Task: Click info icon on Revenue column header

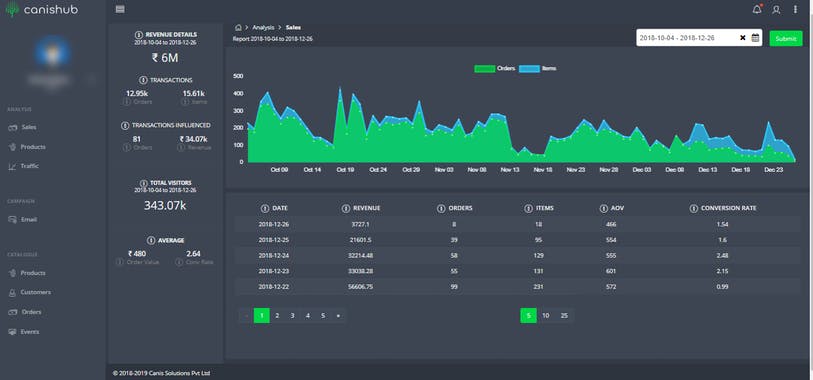Action: tap(346, 208)
